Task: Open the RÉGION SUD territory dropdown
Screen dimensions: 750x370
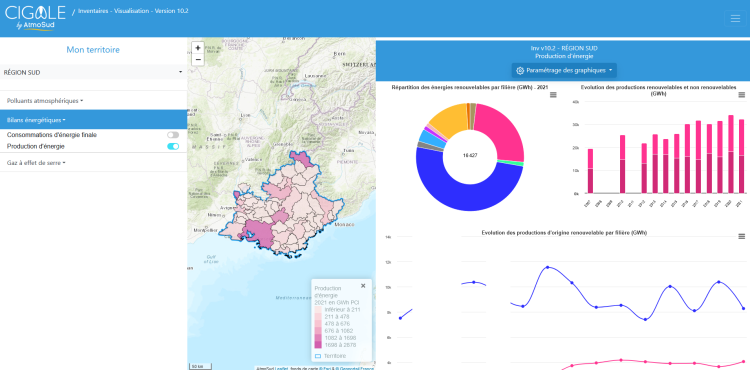Action: [x=93, y=72]
